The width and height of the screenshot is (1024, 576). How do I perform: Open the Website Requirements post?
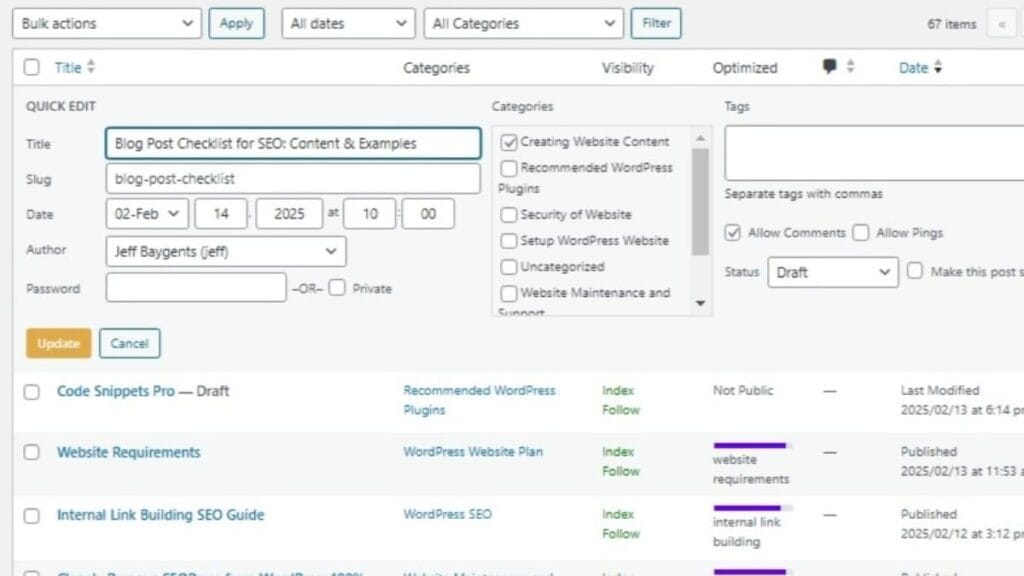pos(127,452)
